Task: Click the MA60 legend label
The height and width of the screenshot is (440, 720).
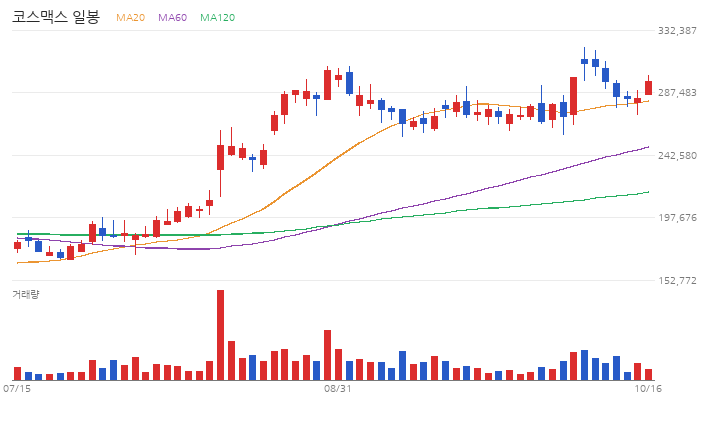Action: click(x=172, y=17)
